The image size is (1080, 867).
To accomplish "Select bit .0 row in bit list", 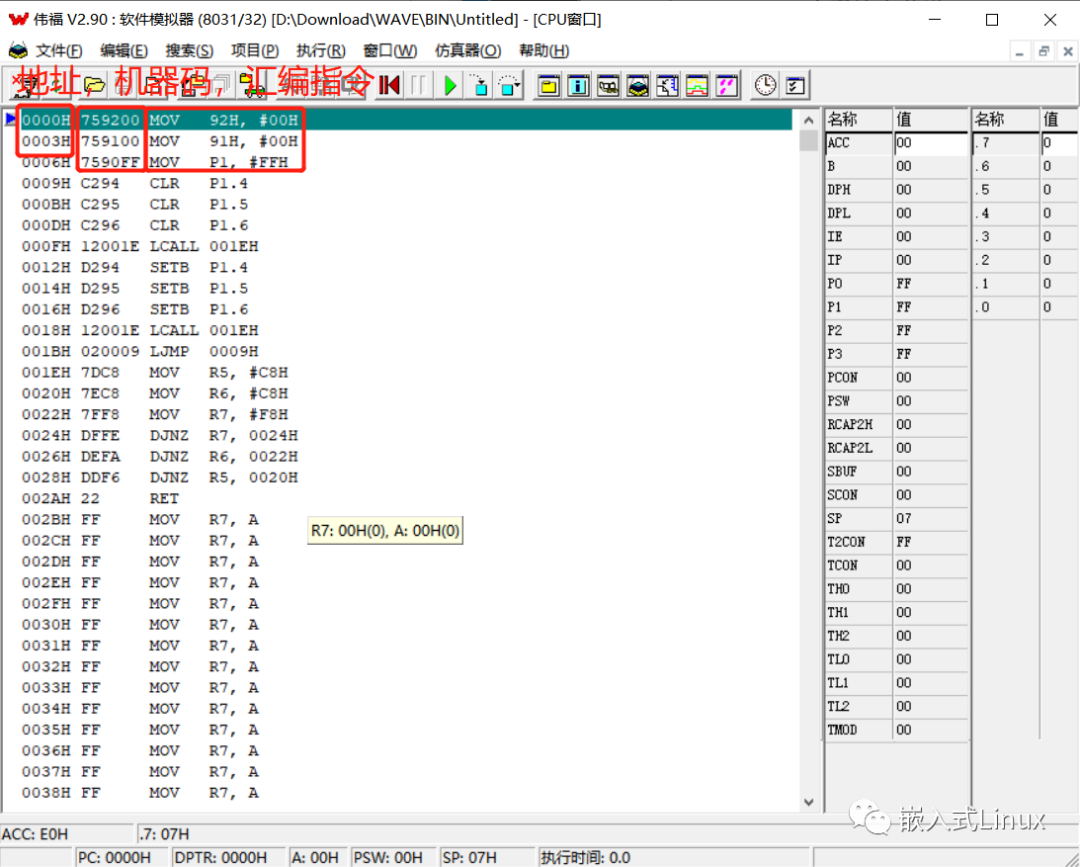I will click(1025, 307).
